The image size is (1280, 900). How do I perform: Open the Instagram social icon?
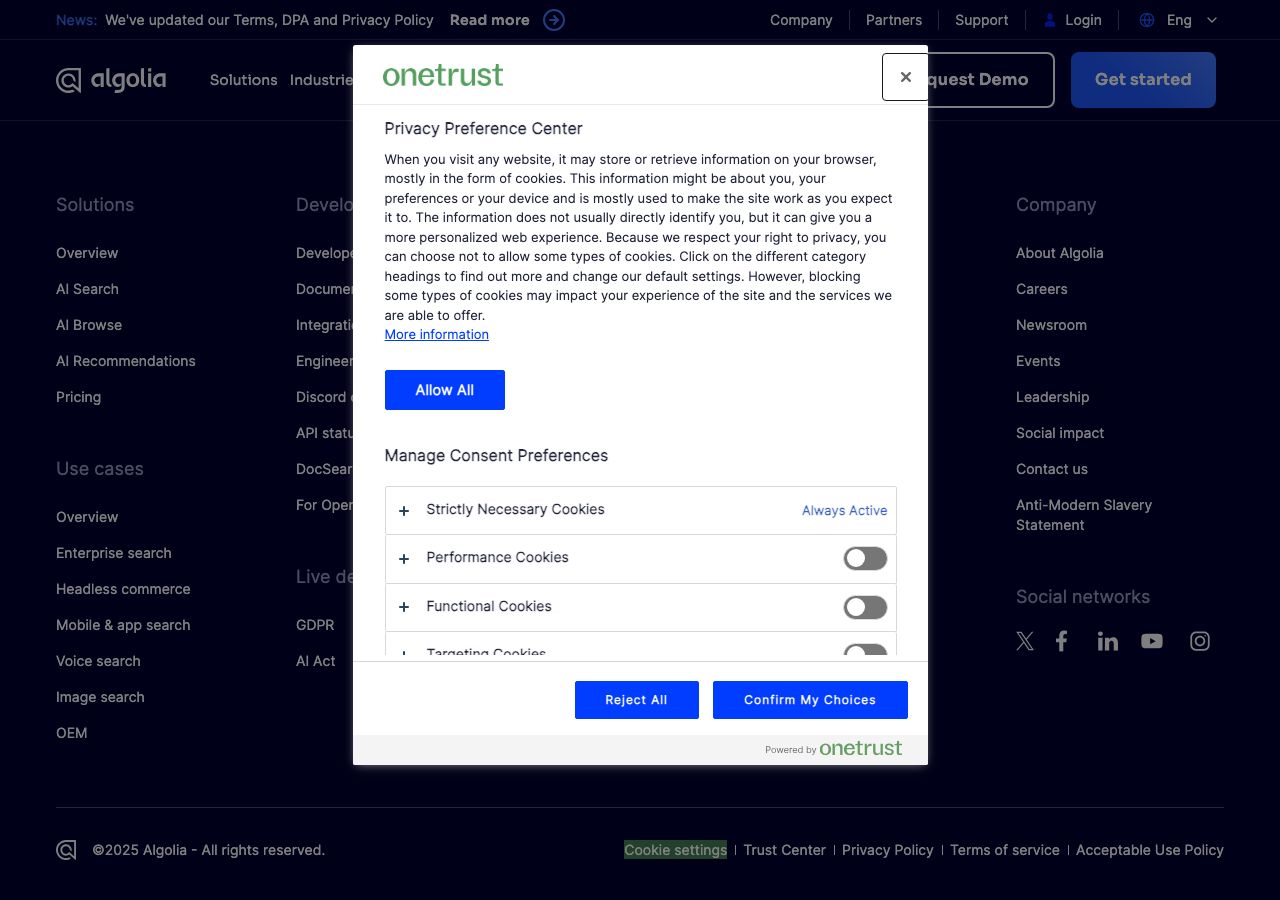click(1200, 641)
